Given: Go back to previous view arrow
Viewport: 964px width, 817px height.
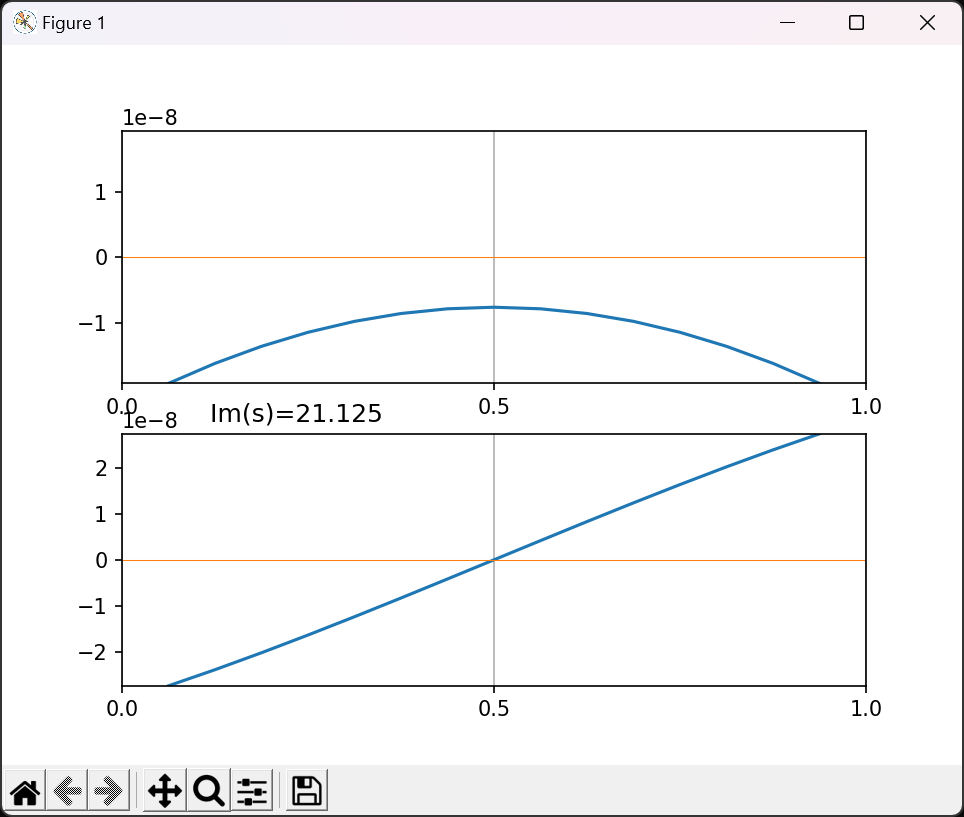Looking at the screenshot, I should 67,791.
